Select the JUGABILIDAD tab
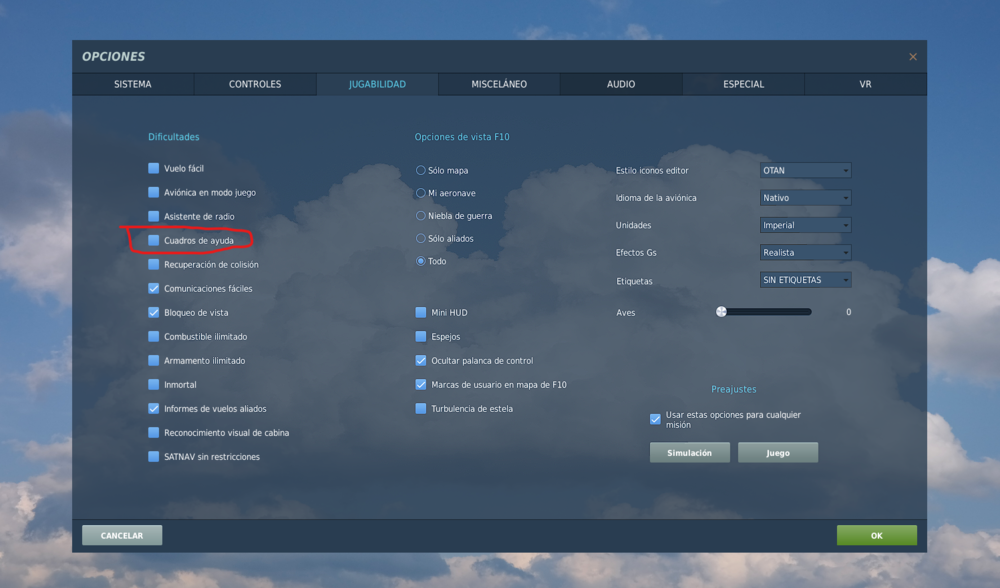The image size is (1000, 588). tap(377, 84)
